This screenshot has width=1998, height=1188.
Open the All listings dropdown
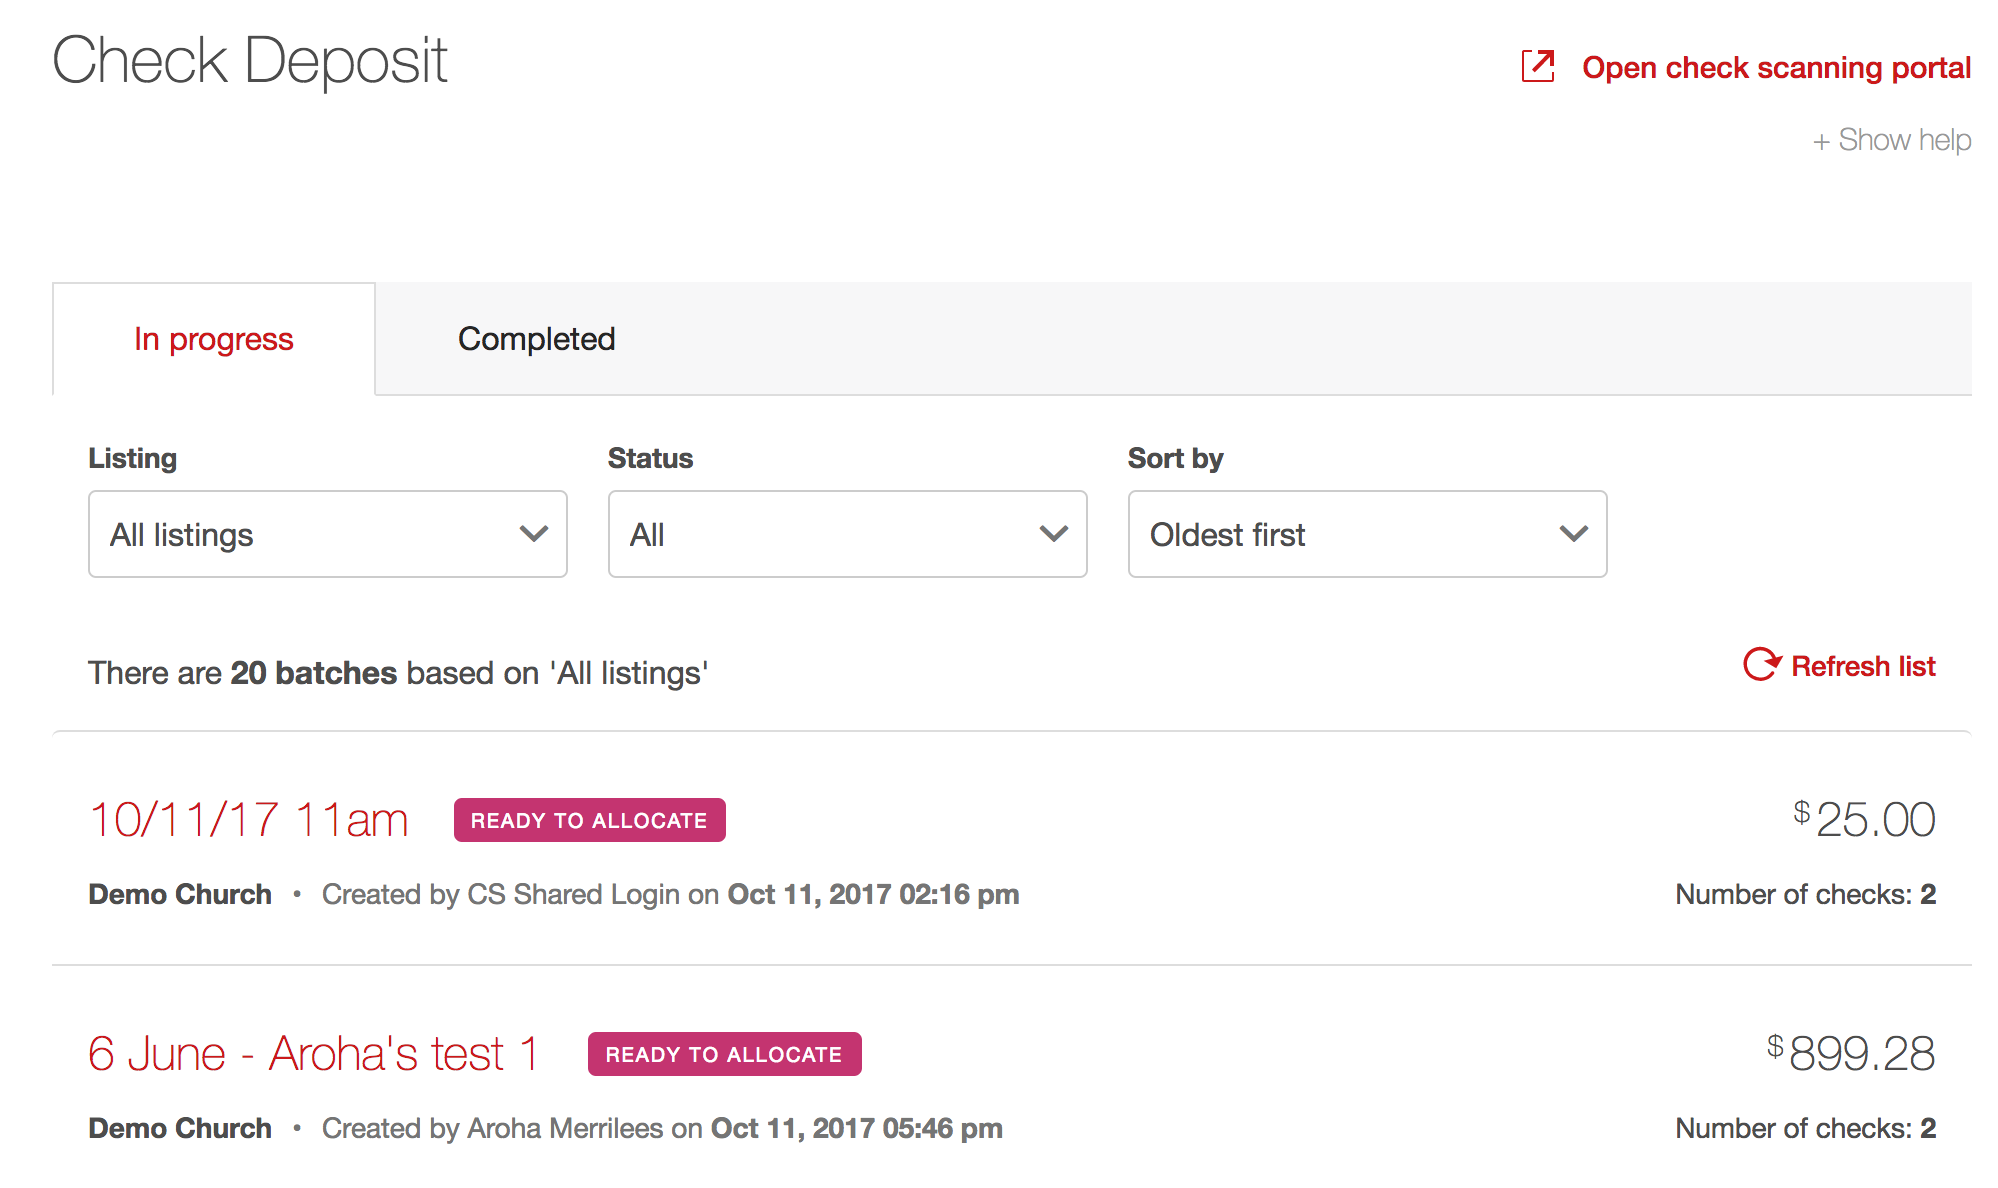(x=327, y=535)
